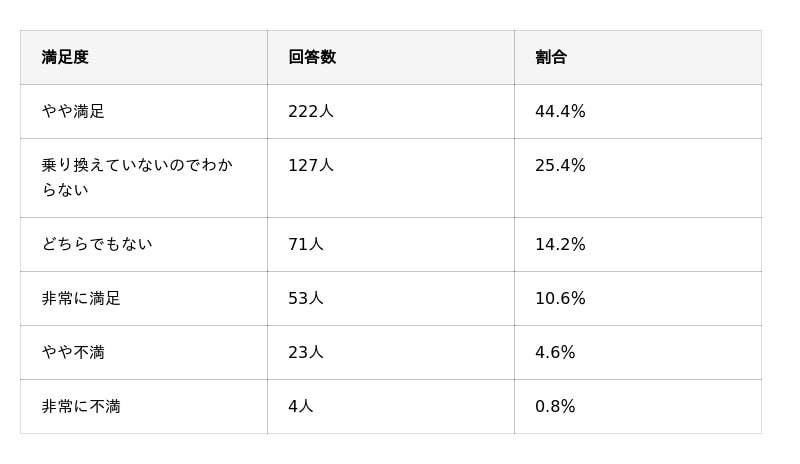The image size is (800, 464).
Task: Select the 0.8% cell
Action: (x=555, y=406)
